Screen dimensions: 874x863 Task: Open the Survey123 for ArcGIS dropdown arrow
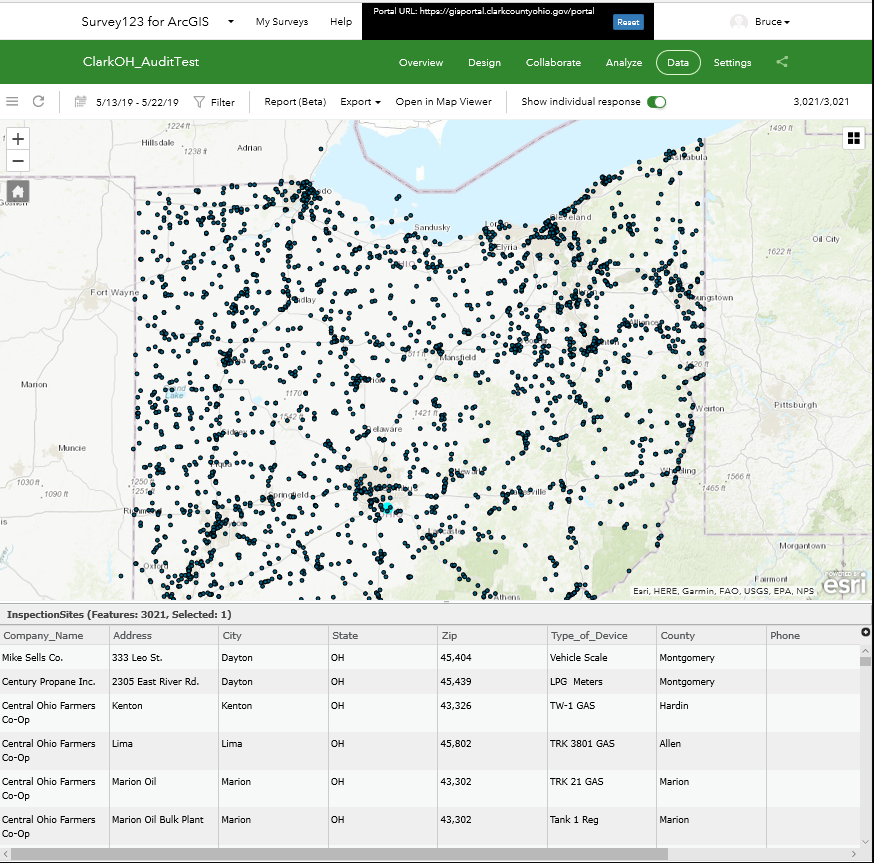231,22
